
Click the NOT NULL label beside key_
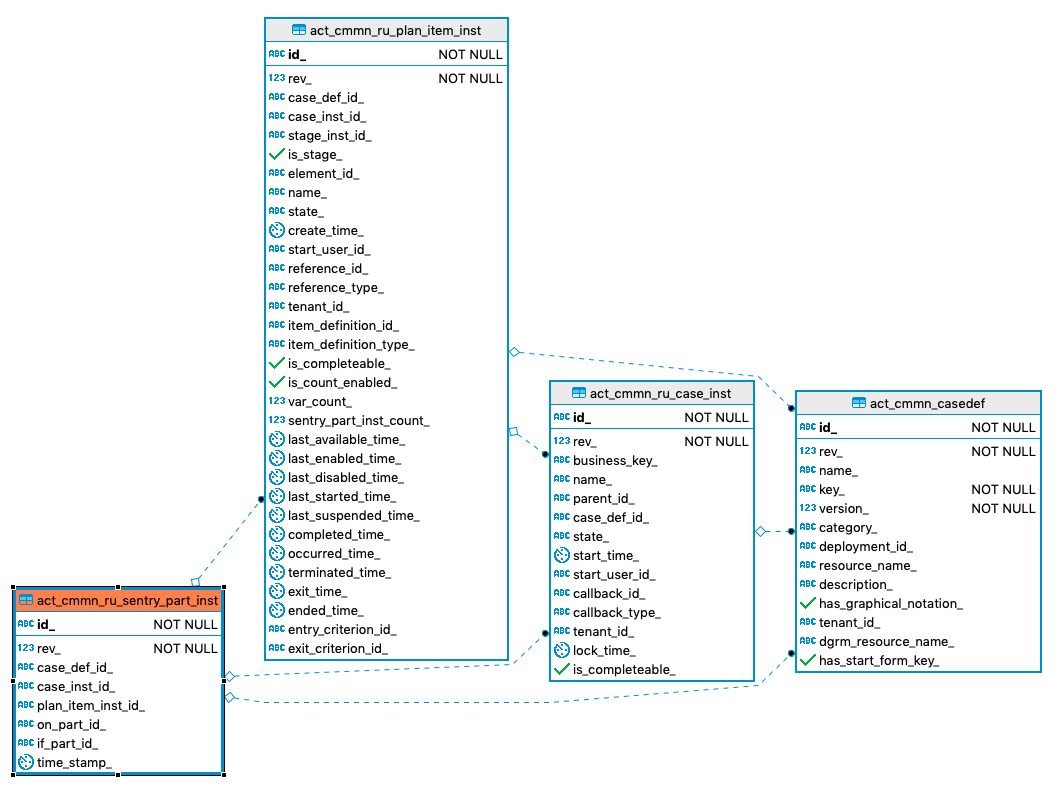click(1003, 490)
